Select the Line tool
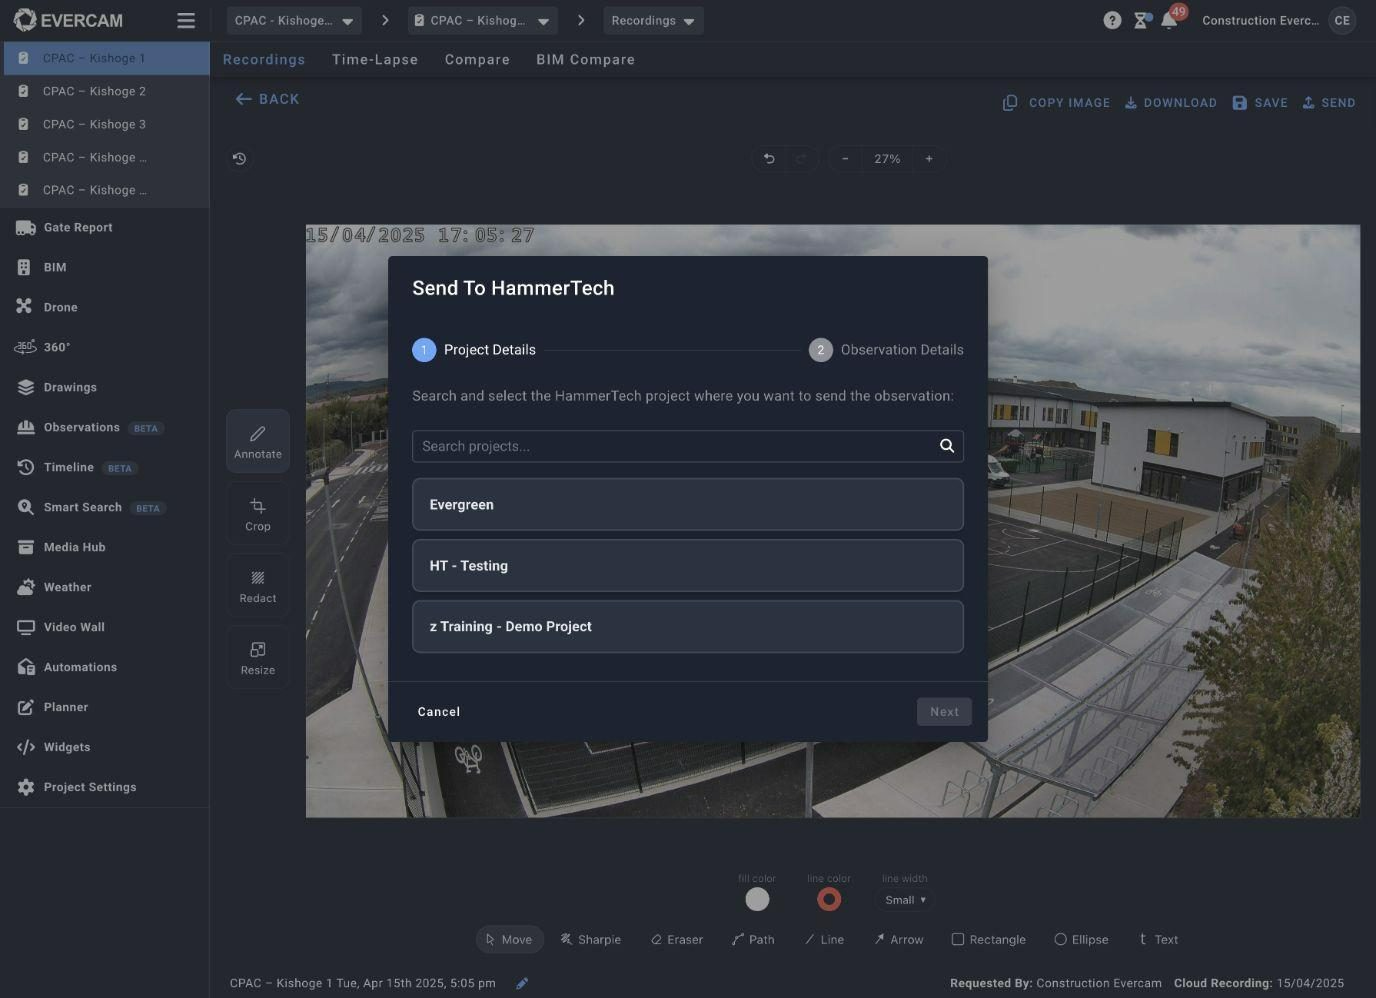This screenshot has width=1376, height=998. pyautogui.click(x=824, y=939)
